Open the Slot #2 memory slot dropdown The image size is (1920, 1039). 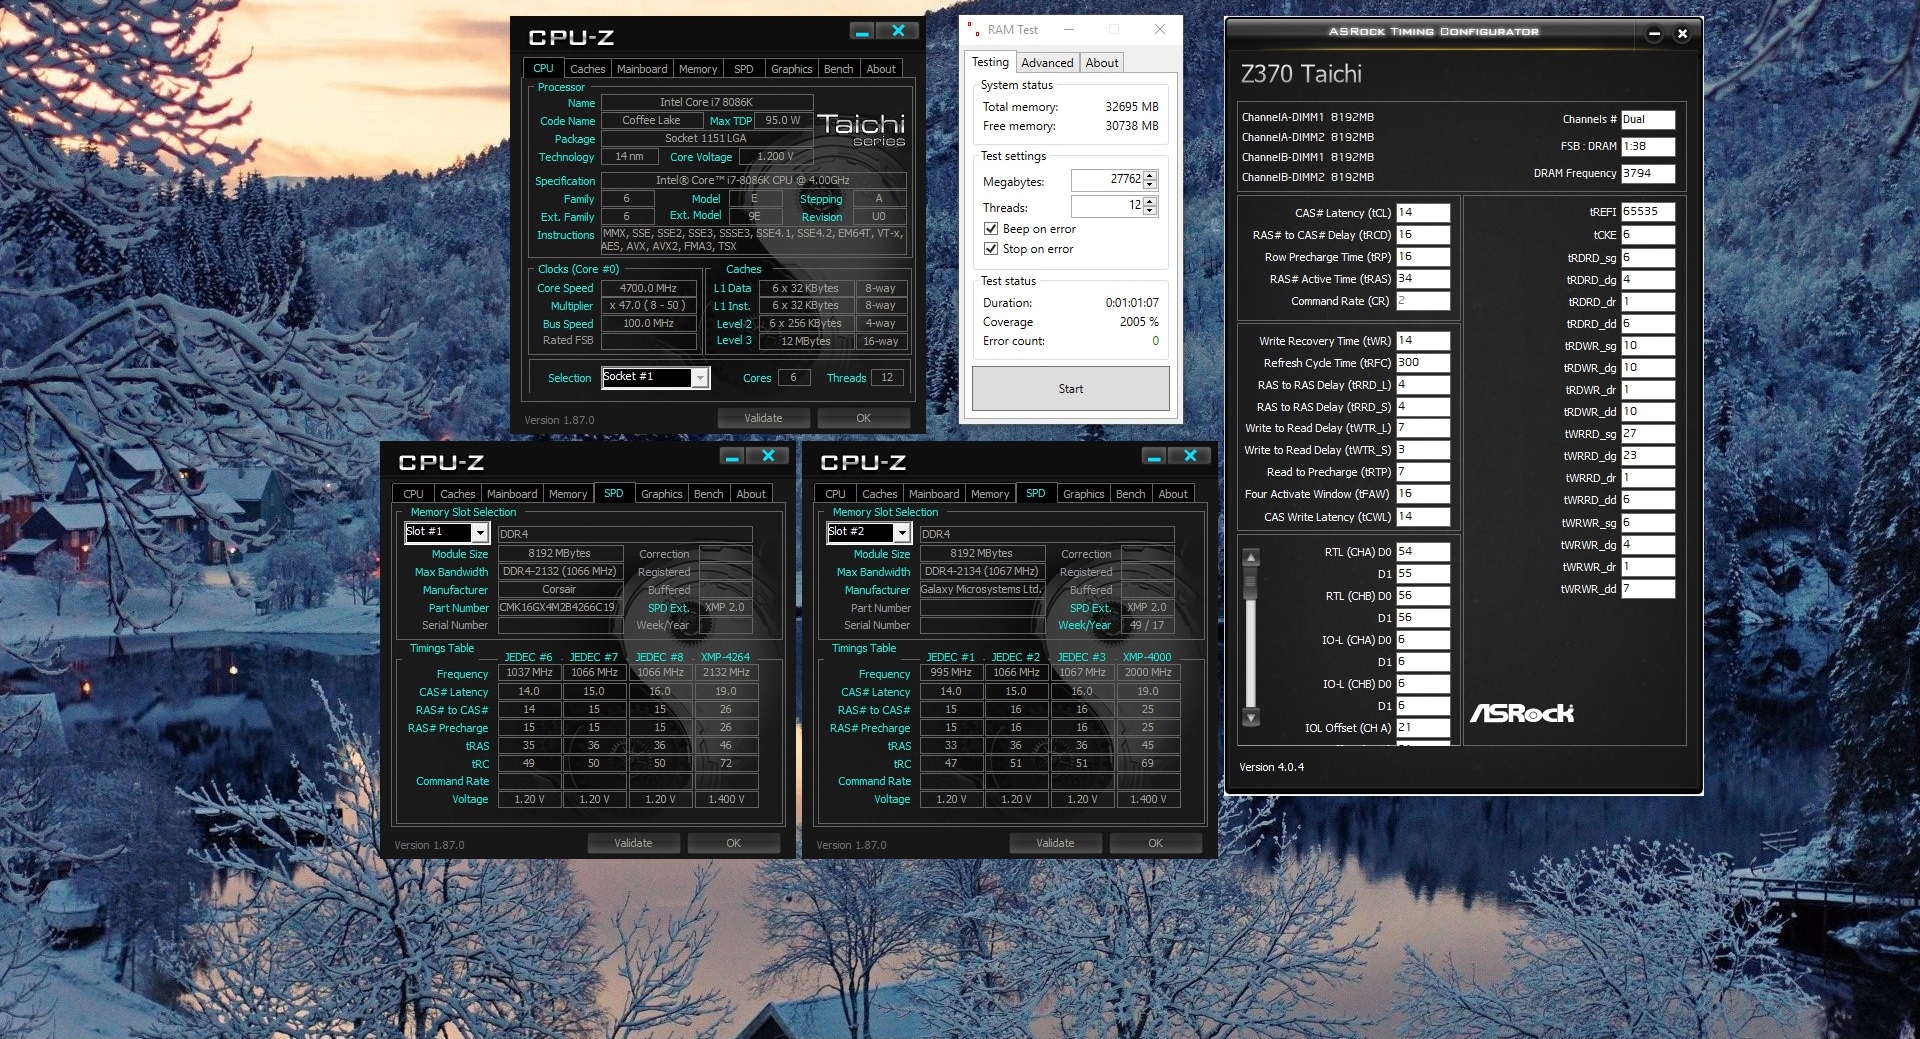pos(901,532)
